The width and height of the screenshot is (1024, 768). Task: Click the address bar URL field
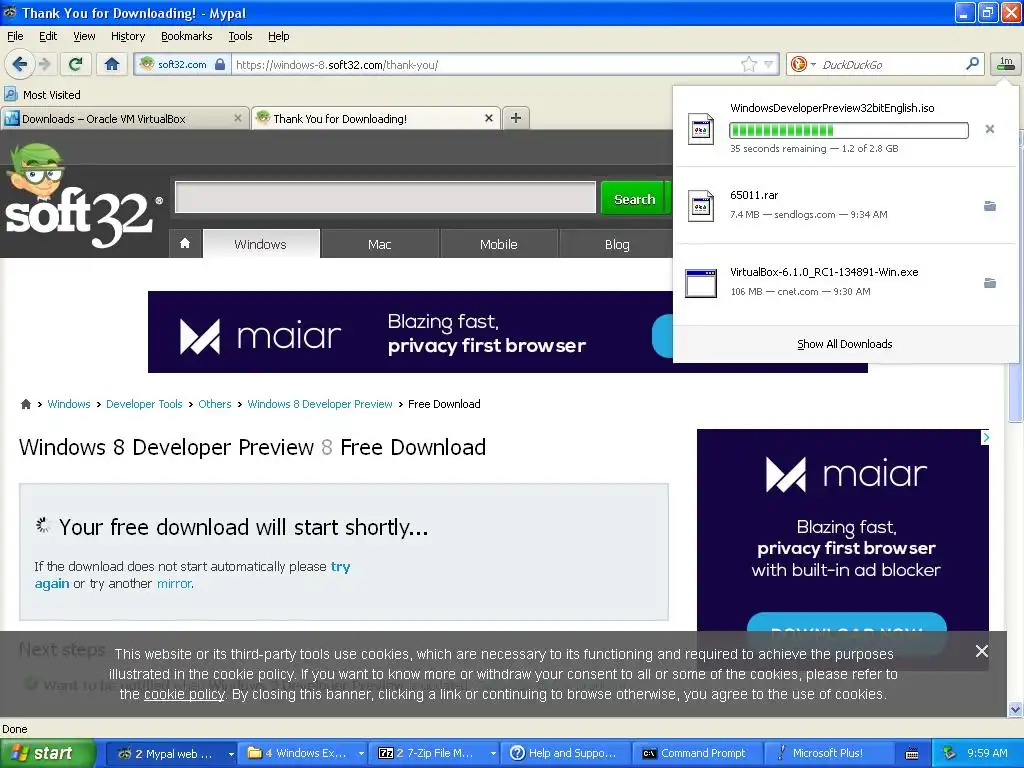coord(487,64)
